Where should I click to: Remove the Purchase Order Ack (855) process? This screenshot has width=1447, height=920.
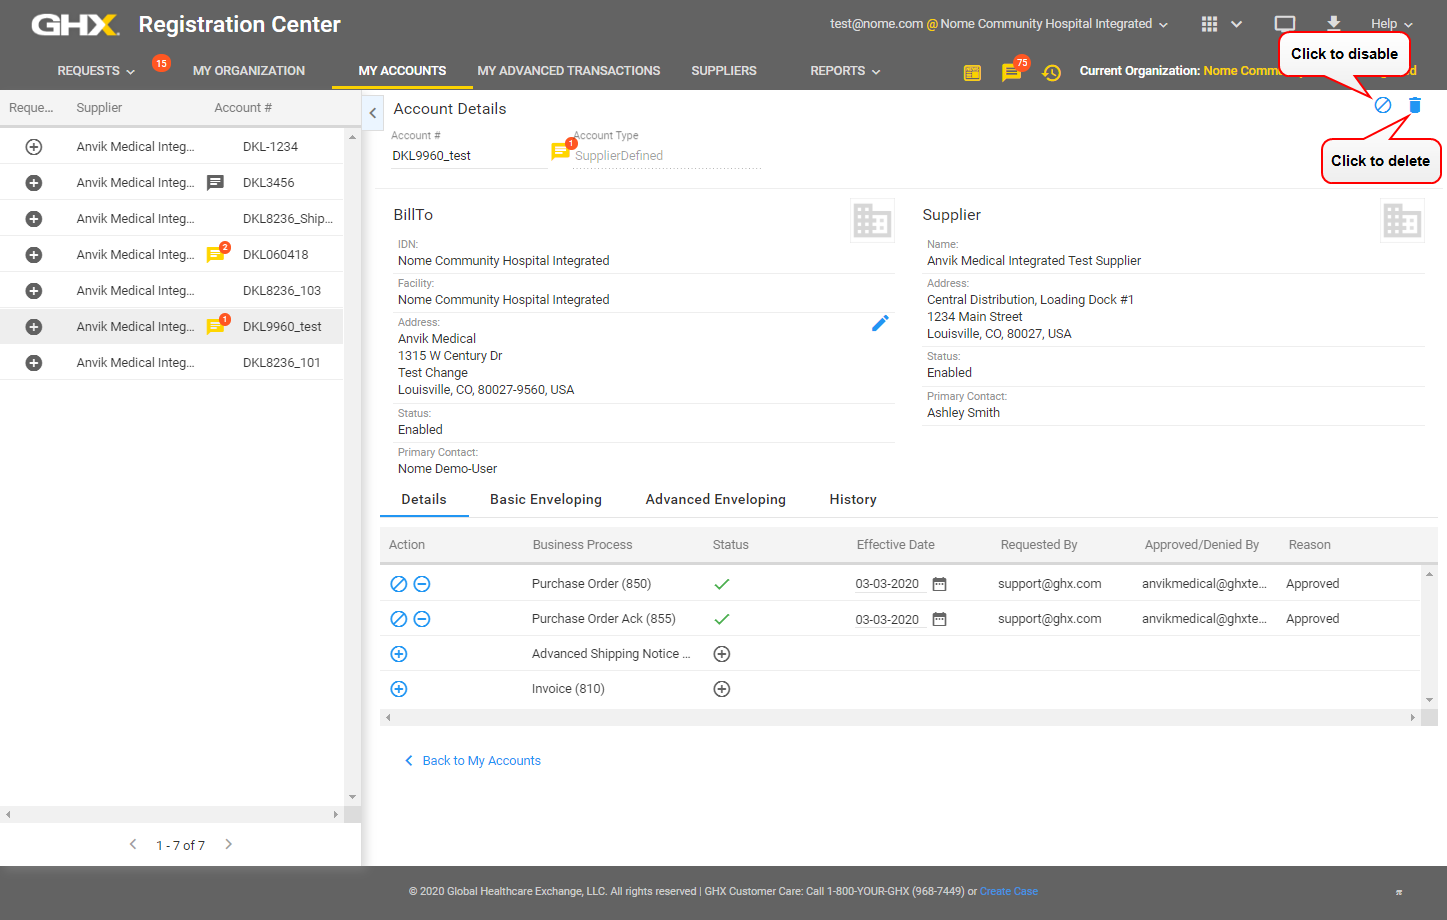click(x=422, y=619)
